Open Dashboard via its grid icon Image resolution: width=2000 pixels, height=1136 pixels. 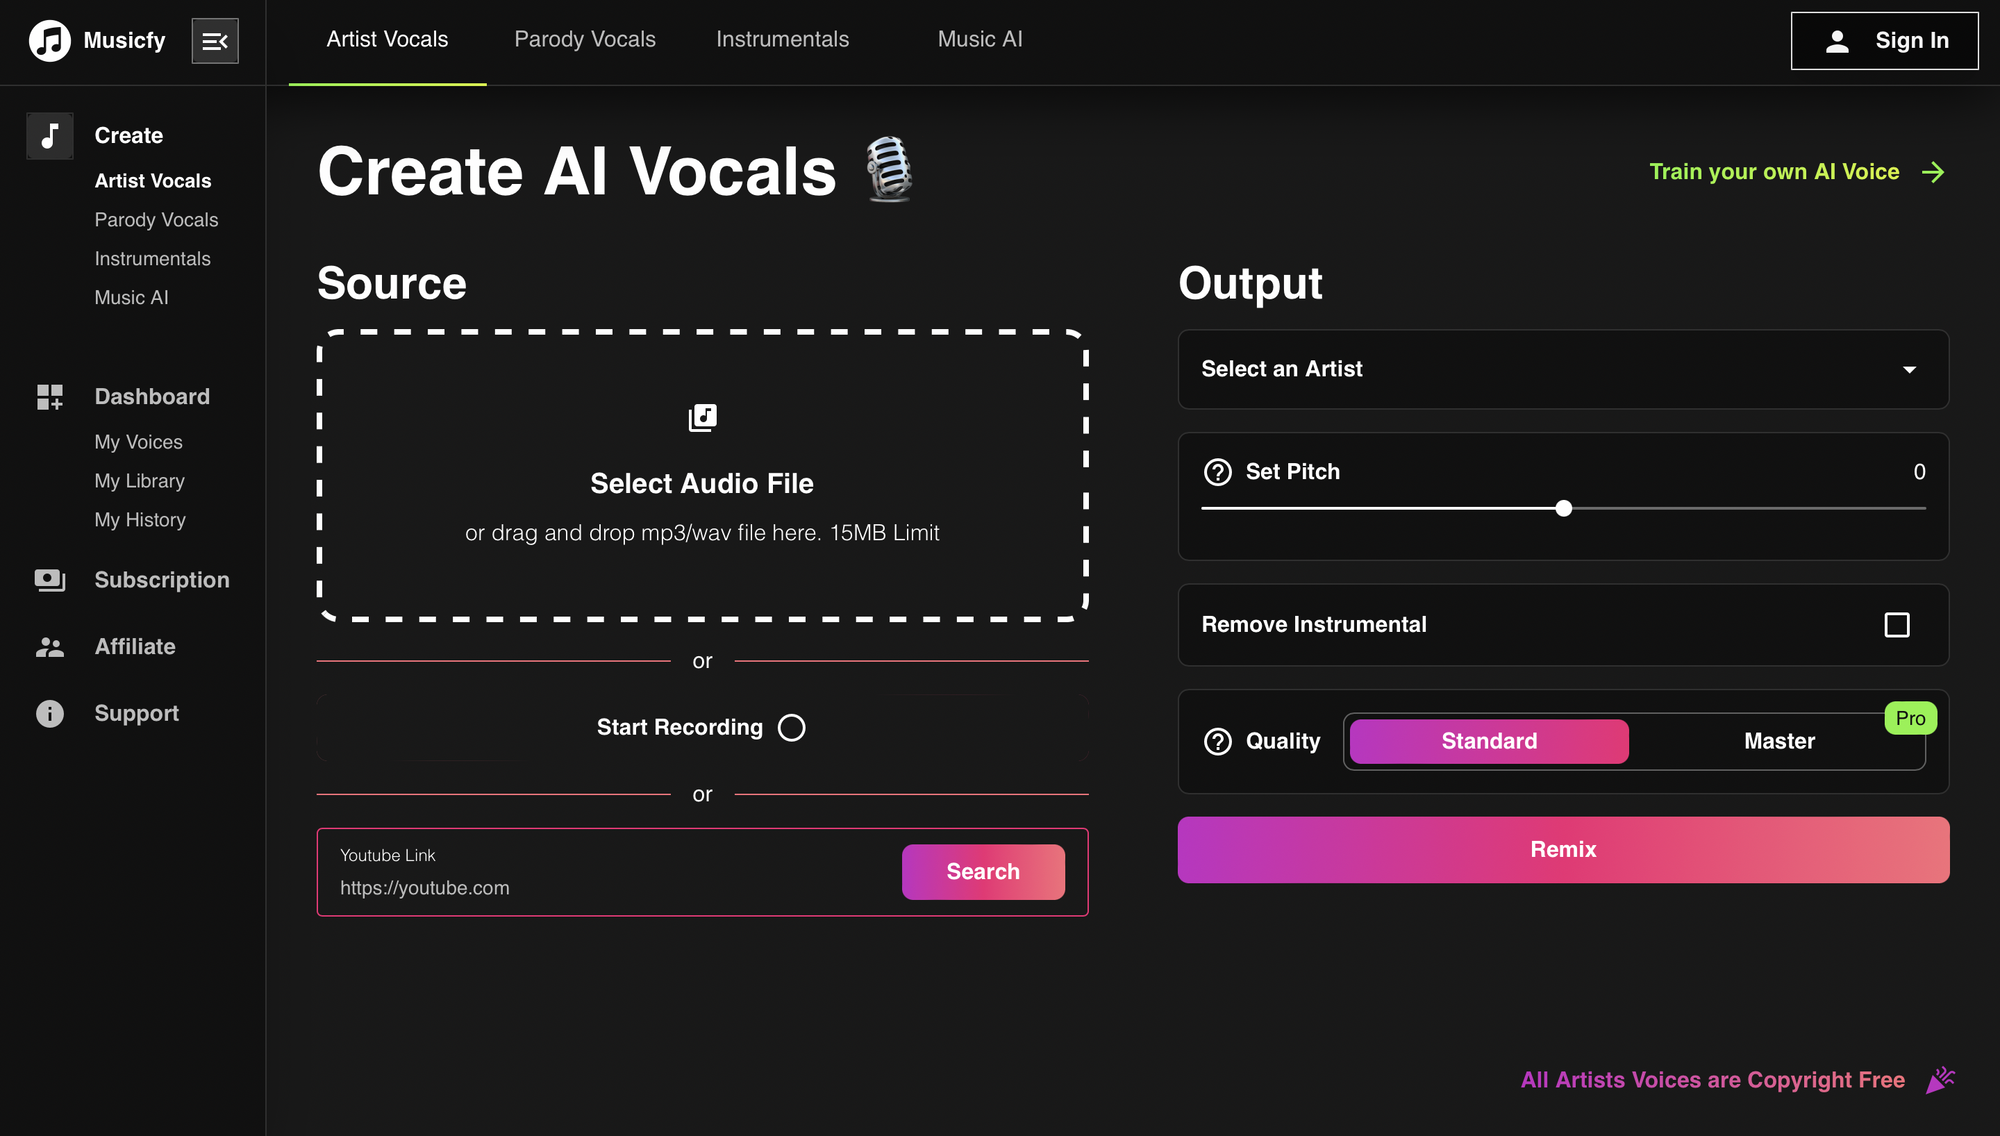click(x=50, y=397)
